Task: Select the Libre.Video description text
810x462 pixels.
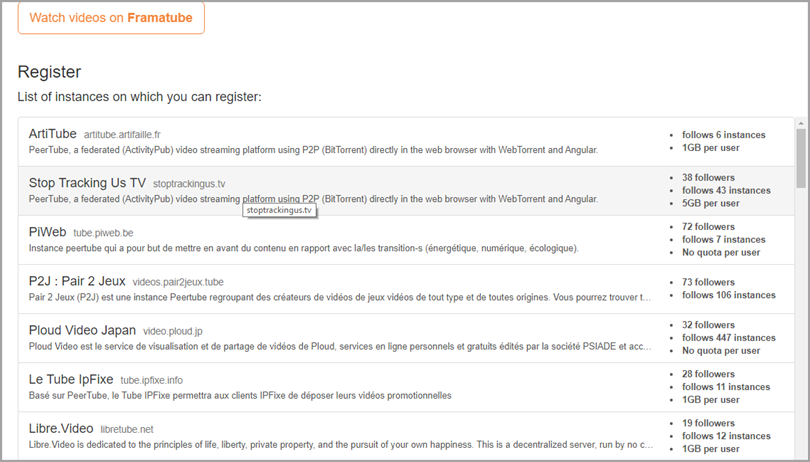Action: 341,445
